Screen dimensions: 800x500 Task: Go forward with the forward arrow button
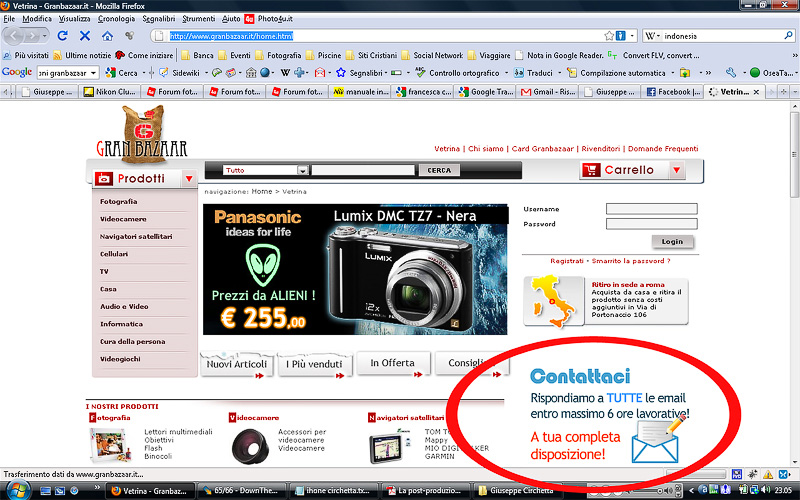click(32, 36)
